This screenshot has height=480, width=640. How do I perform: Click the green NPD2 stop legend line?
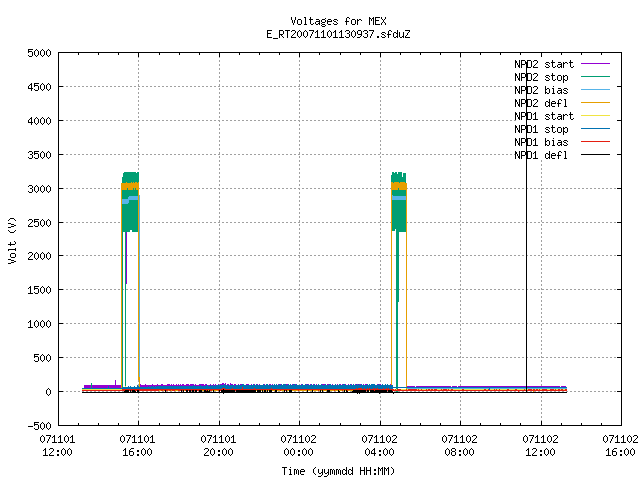(x=596, y=77)
